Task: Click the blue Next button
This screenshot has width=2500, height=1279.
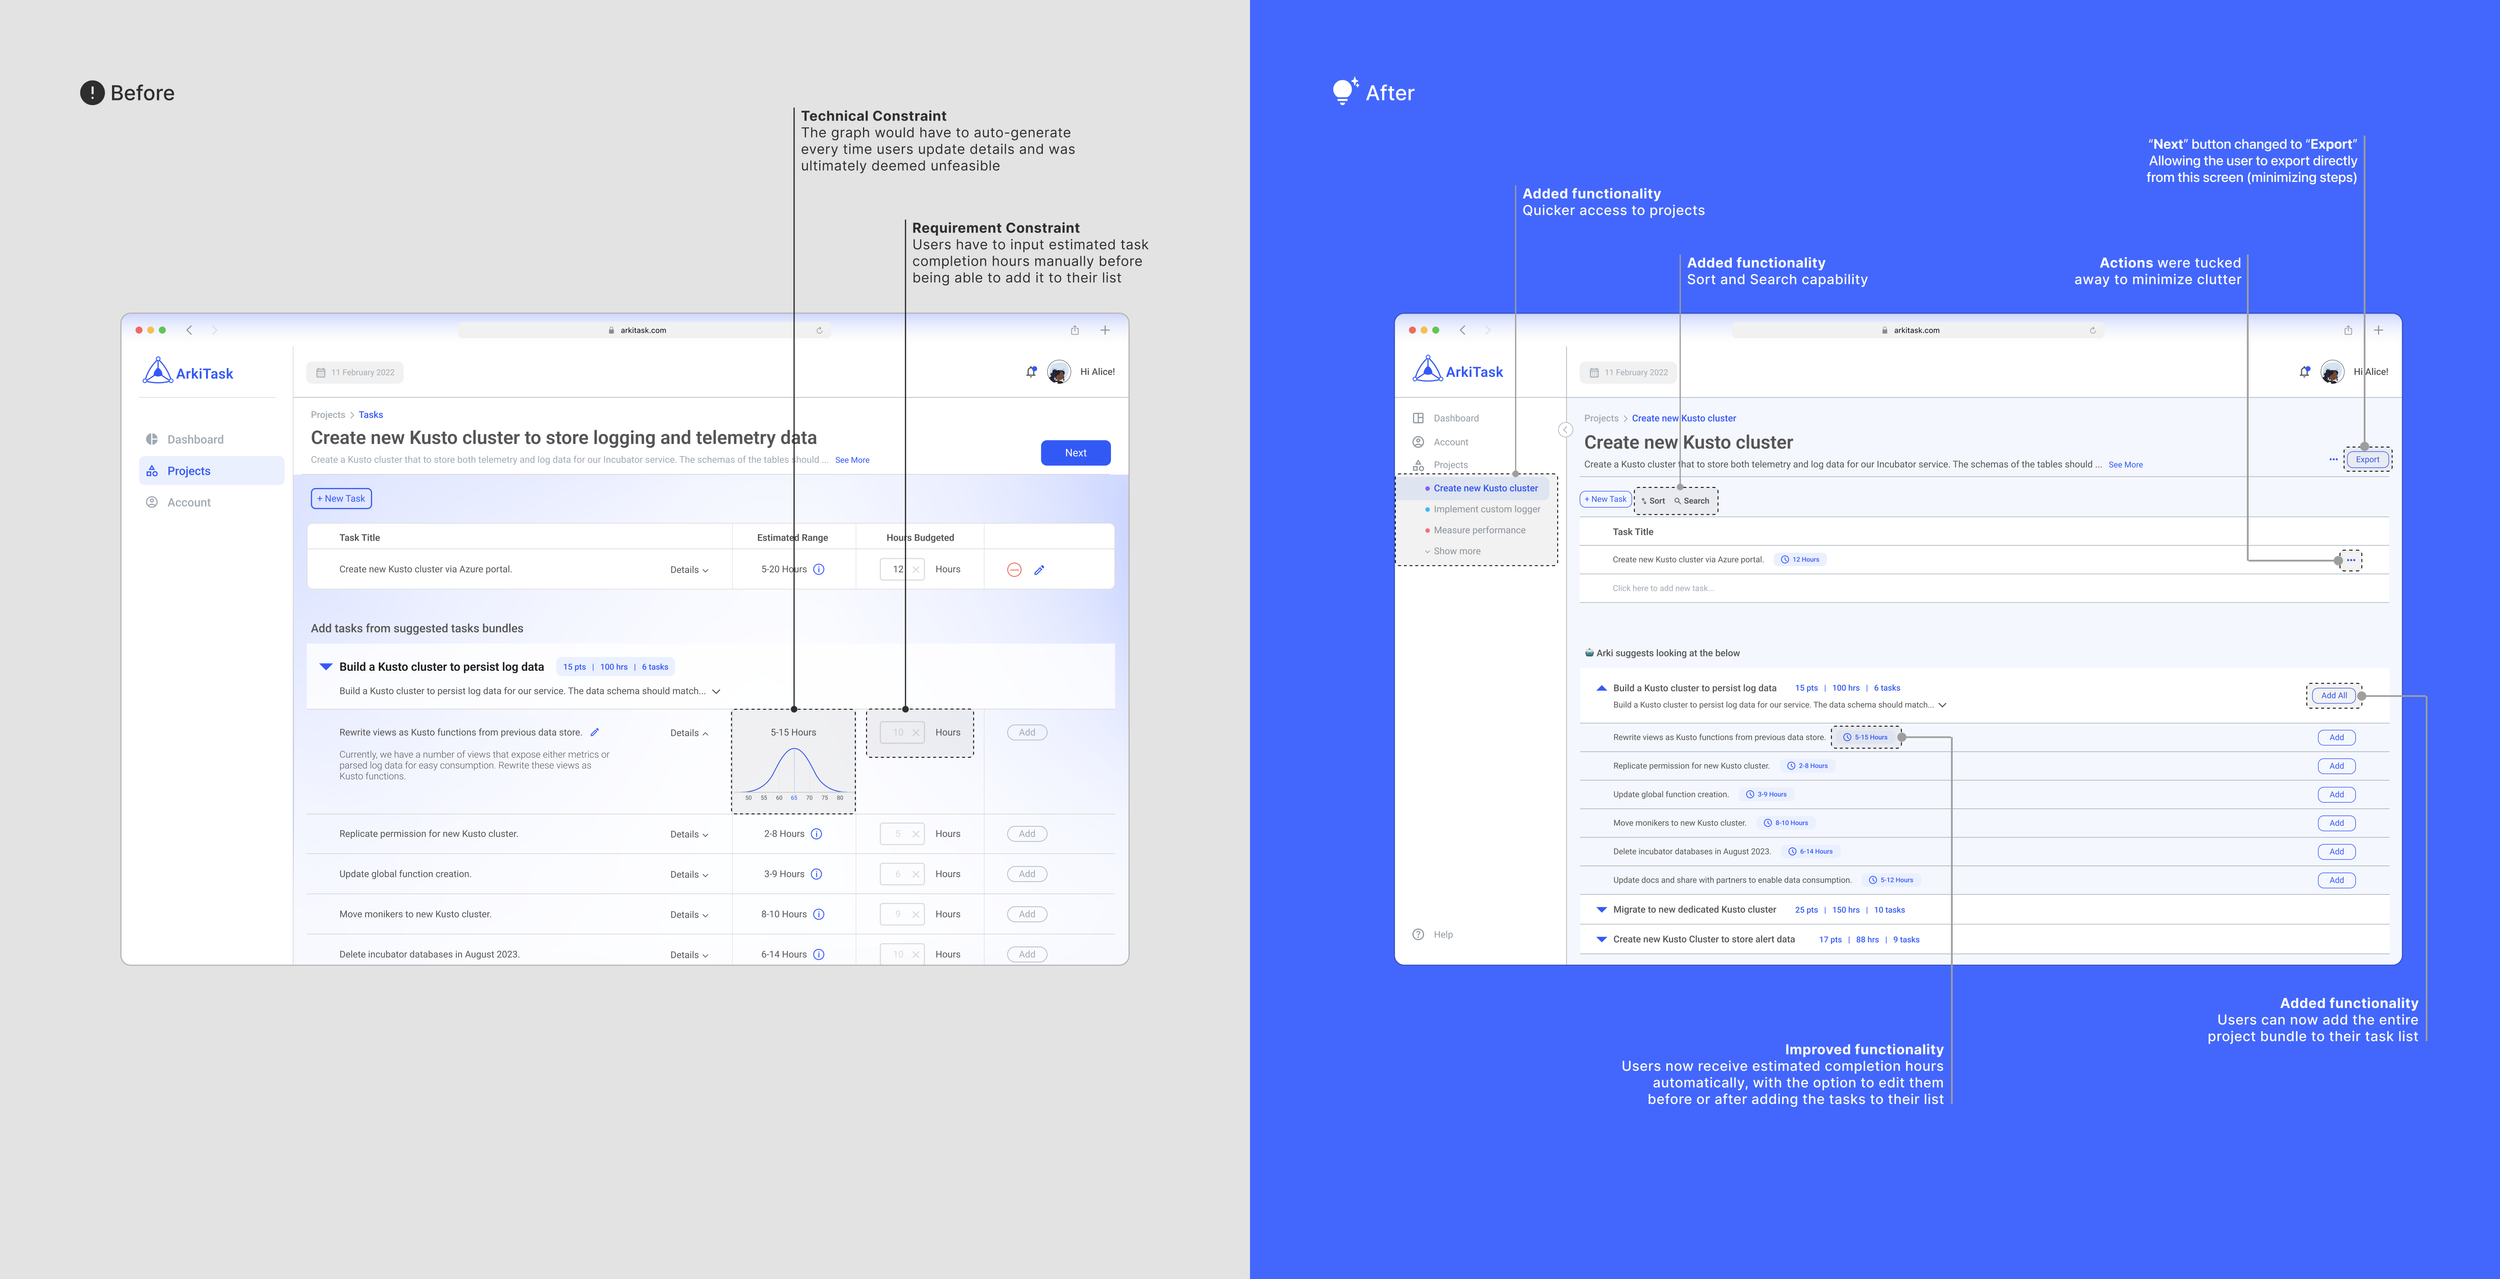Action: coord(1075,453)
